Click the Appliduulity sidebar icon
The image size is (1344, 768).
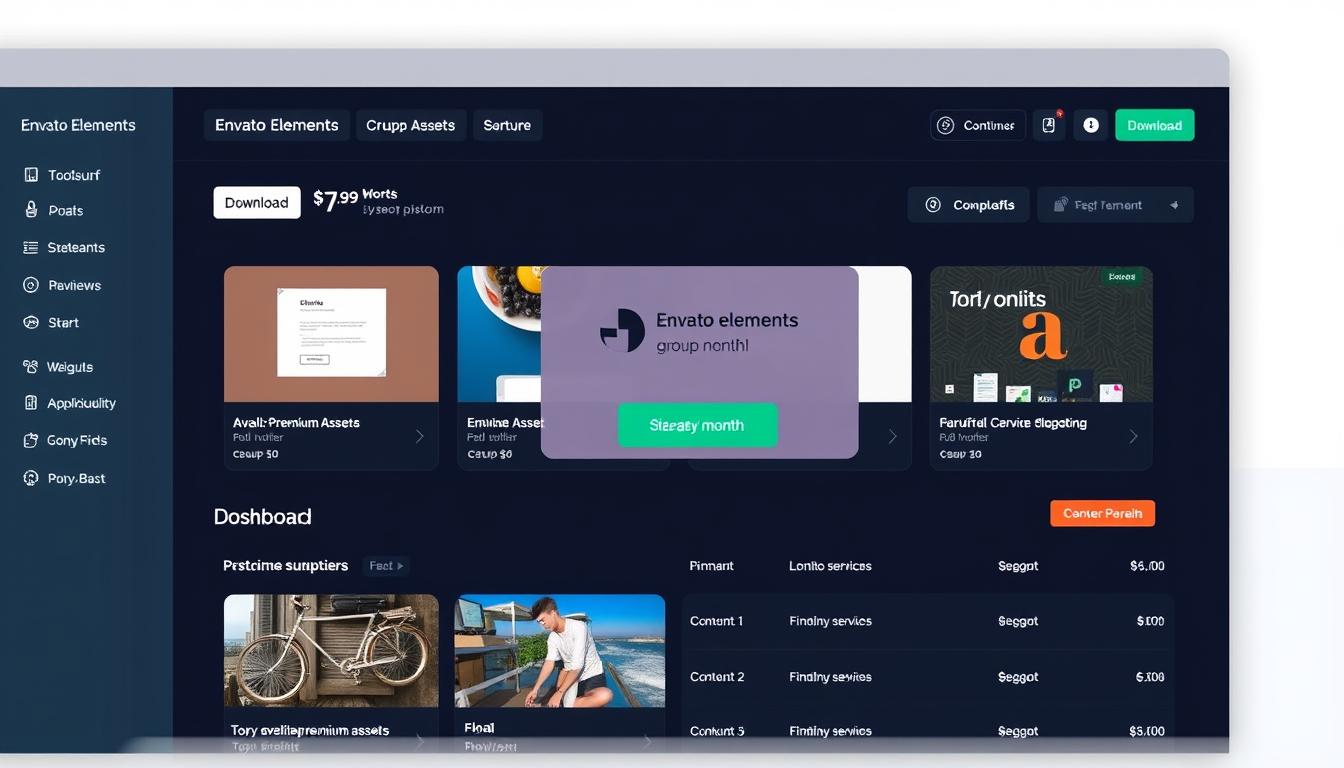click(x=31, y=403)
